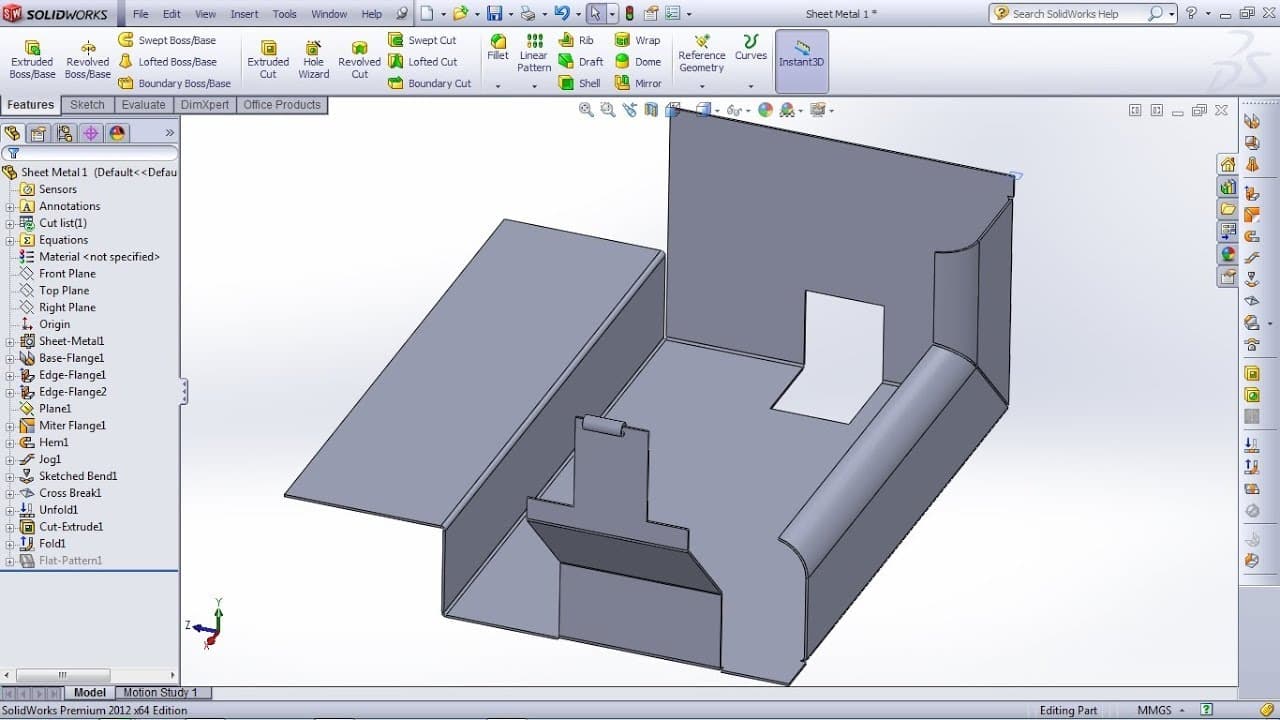The width and height of the screenshot is (1280, 720).
Task: Open the File menu
Action: (141, 14)
